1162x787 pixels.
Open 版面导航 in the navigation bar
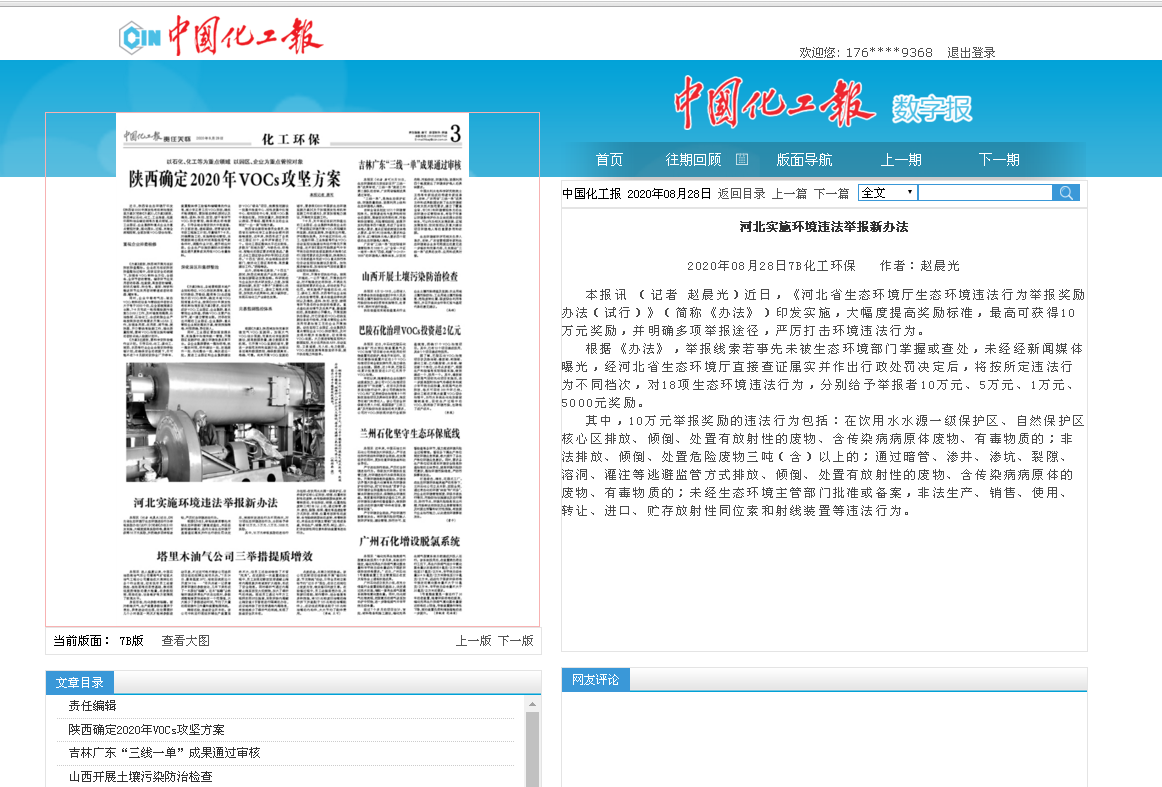click(x=804, y=160)
